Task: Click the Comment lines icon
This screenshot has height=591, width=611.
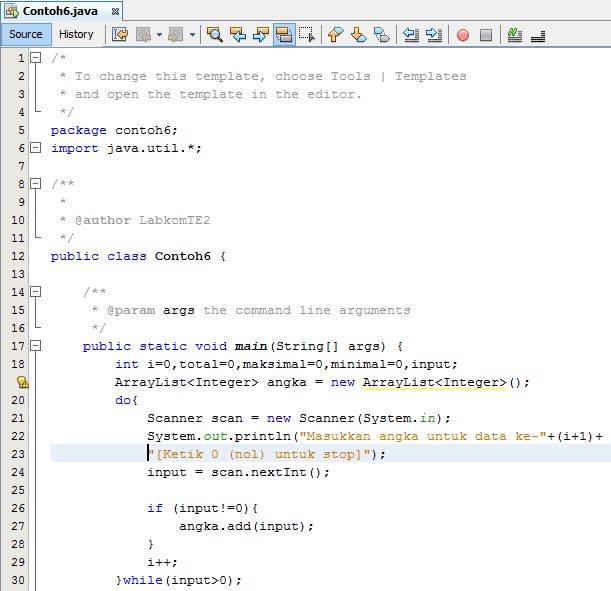Action: pos(515,35)
